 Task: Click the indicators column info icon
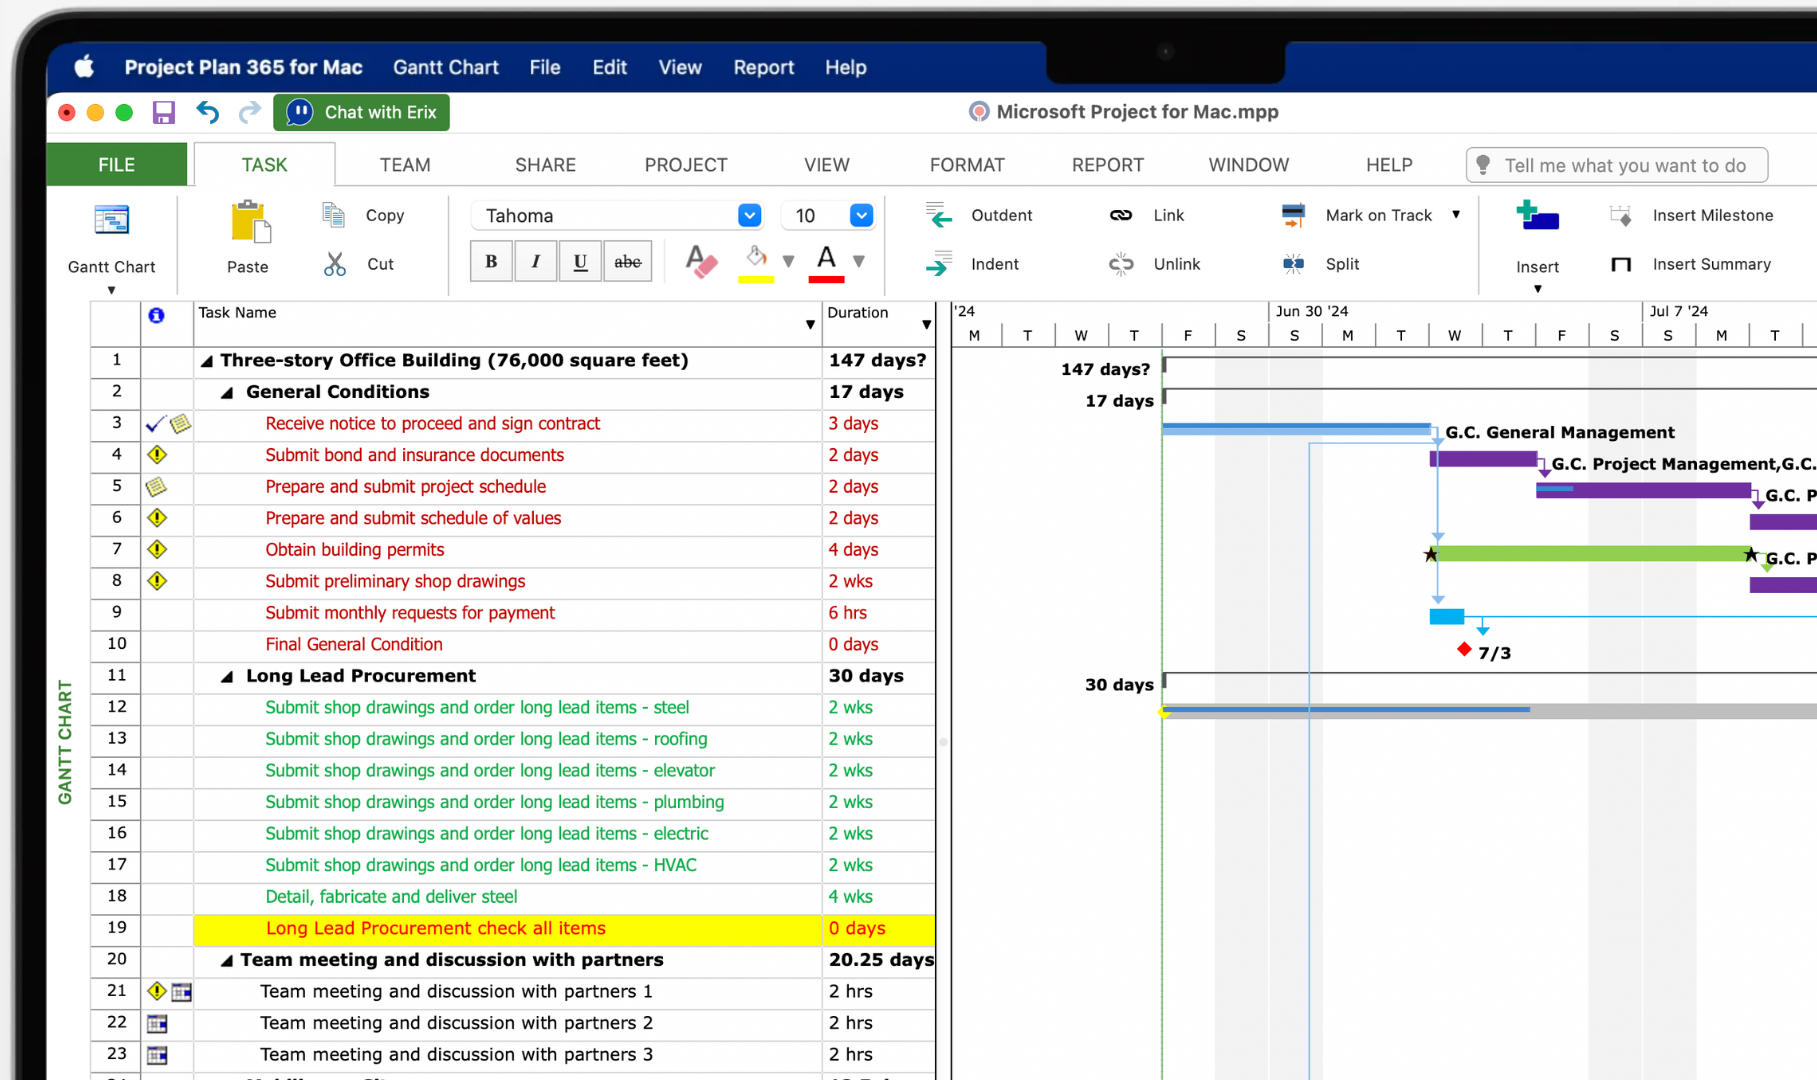tap(156, 315)
